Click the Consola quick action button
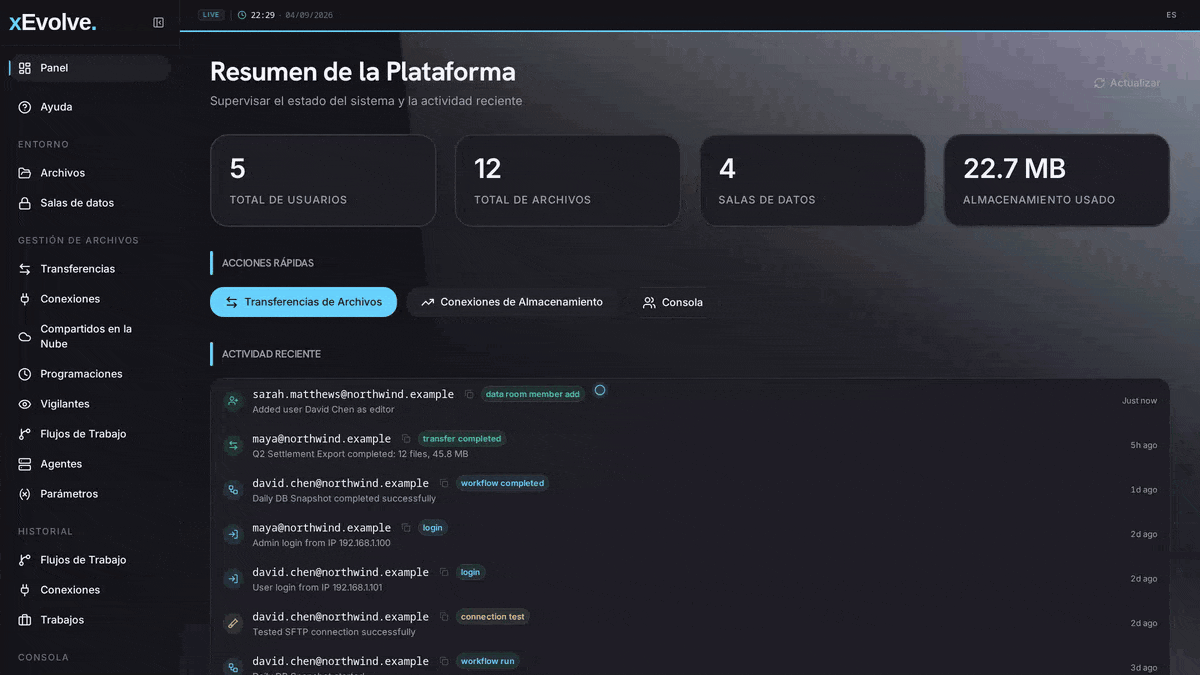Image resolution: width=1200 pixels, height=675 pixels. pos(673,302)
